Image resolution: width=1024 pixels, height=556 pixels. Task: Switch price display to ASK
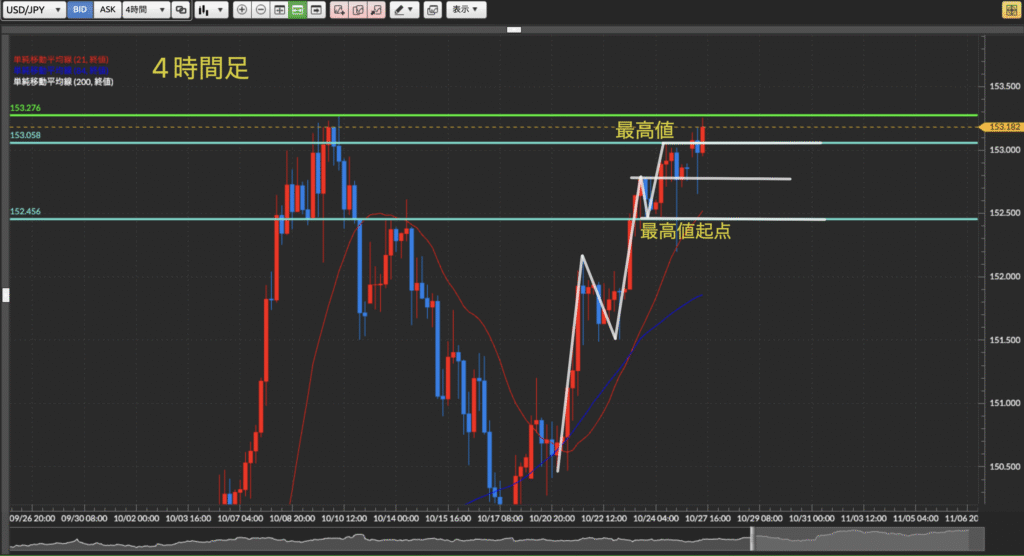107,9
